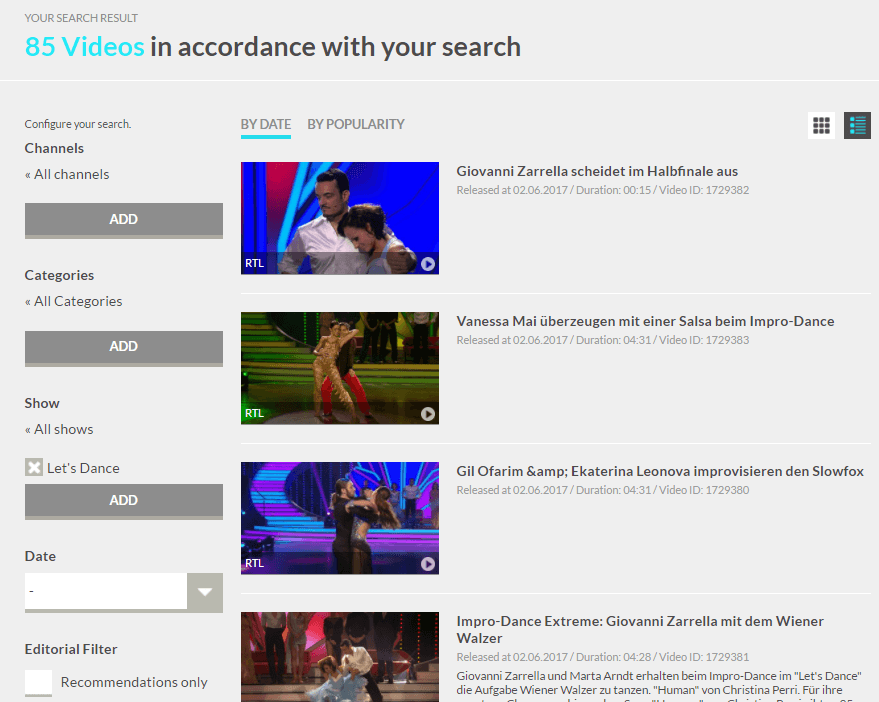Image resolution: width=879 pixels, height=702 pixels.
Task: Sort results by popularity tab
Action: click(x=355, y=124)
